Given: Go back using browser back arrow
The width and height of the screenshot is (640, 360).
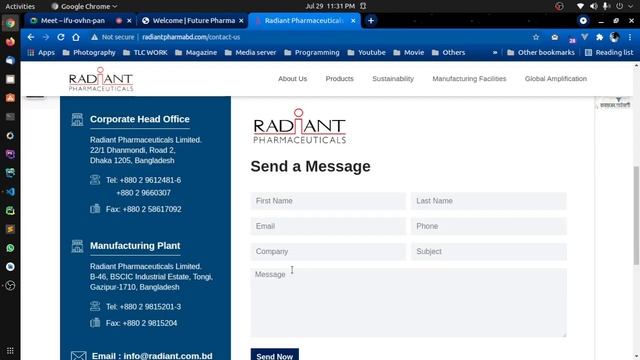Looking at the screenshot, I should 31,37.
